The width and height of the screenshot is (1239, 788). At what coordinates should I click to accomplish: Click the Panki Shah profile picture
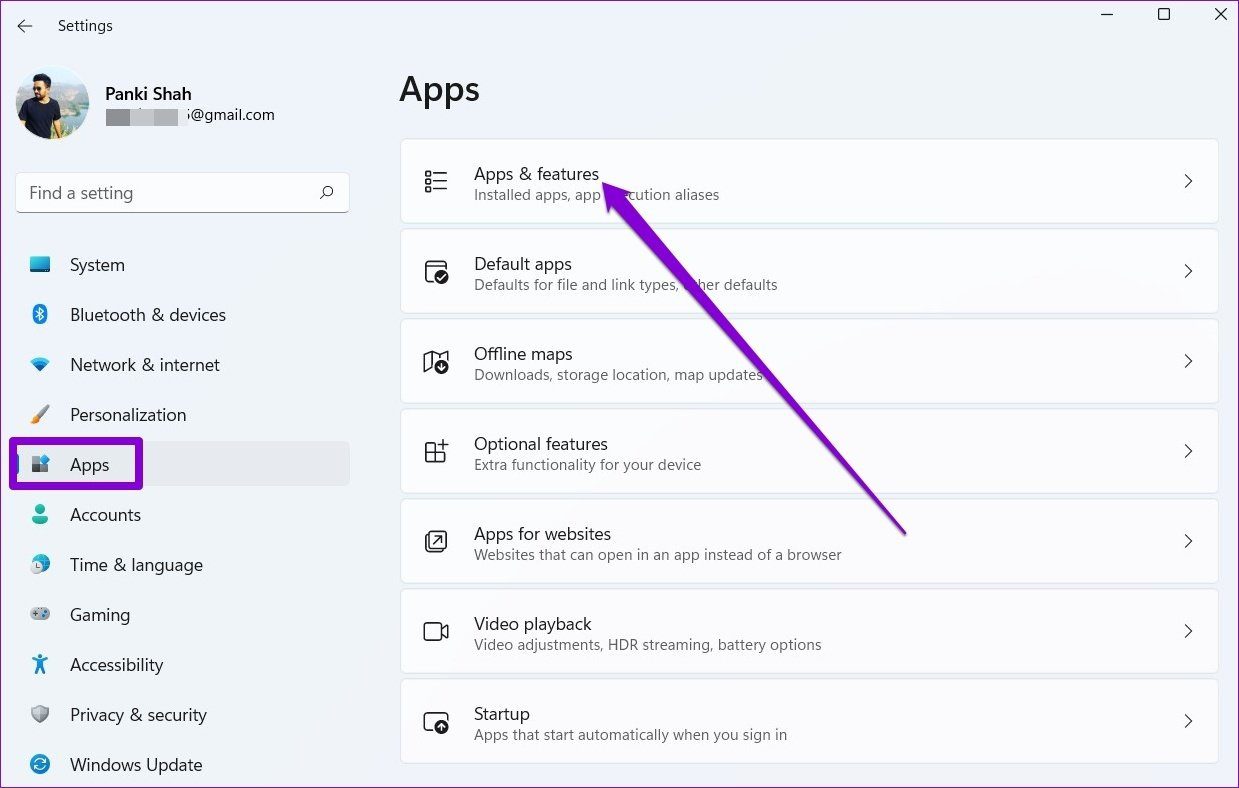click(52, 103)
